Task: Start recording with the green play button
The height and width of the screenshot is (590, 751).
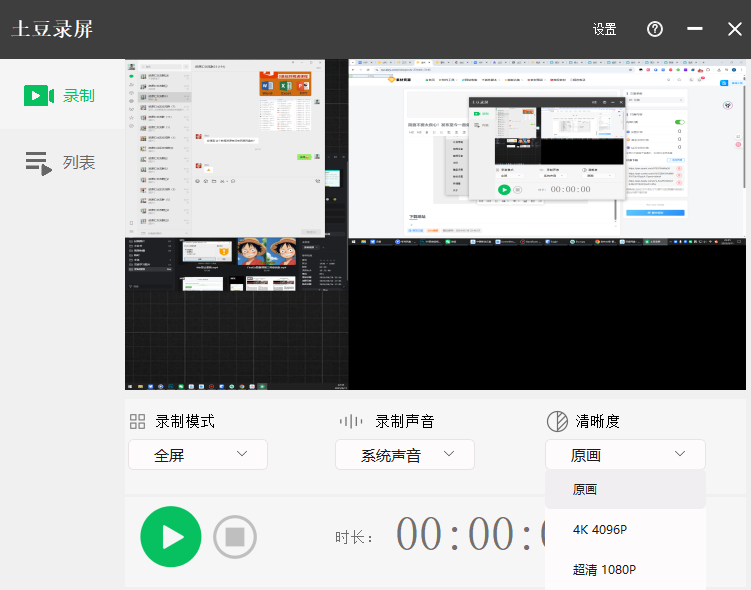Action: pos(170,537)
